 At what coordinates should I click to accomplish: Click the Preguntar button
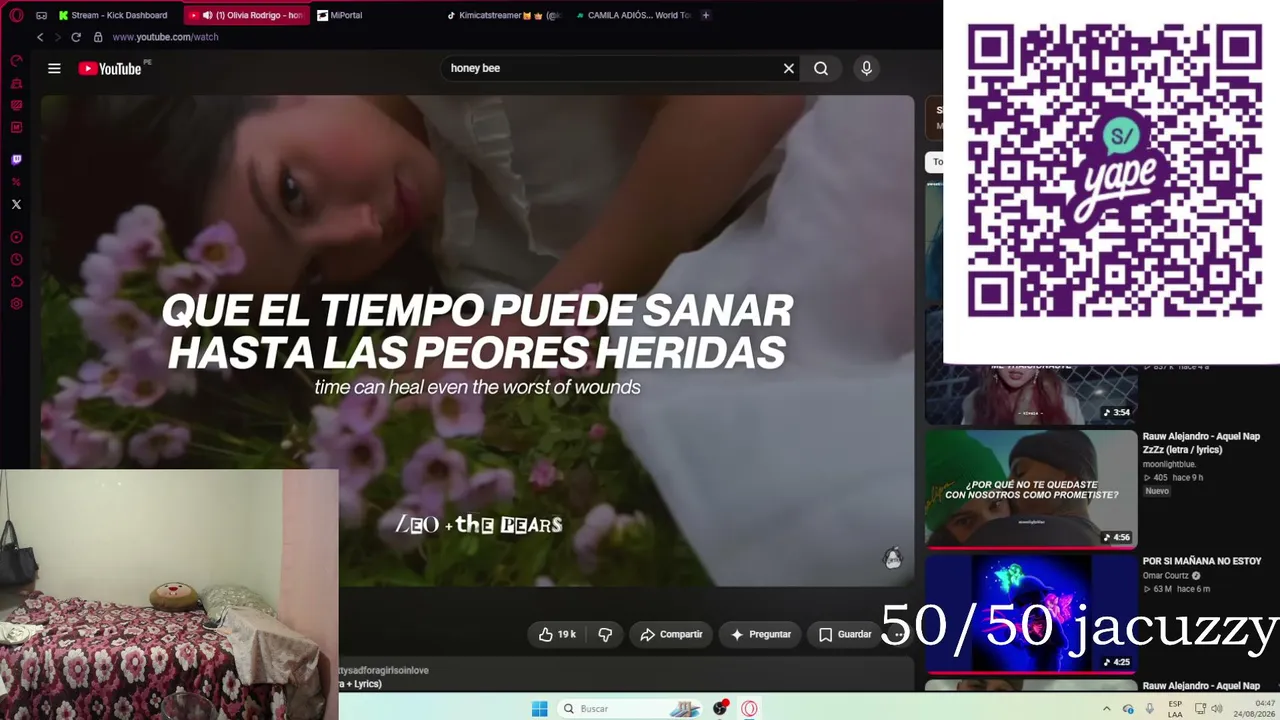click(x=760, y=634)
